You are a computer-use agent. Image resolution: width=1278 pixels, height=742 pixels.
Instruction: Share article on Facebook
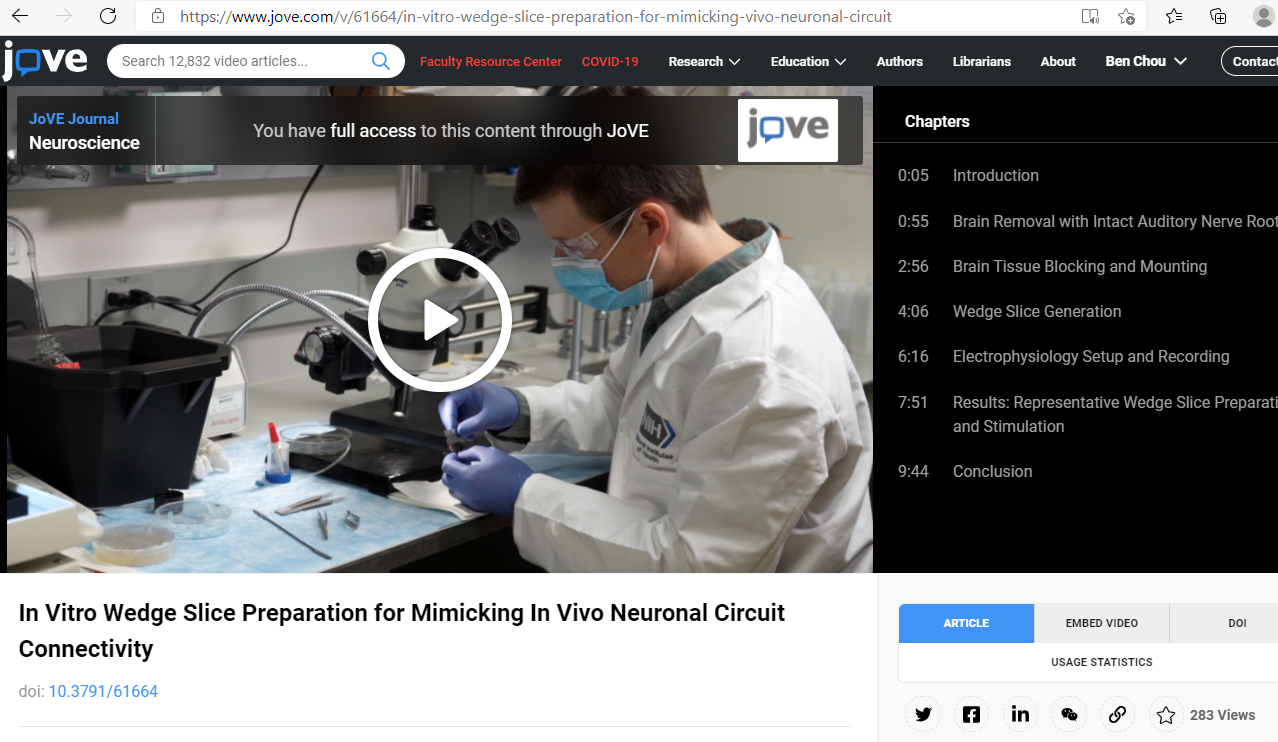[971, 714]
